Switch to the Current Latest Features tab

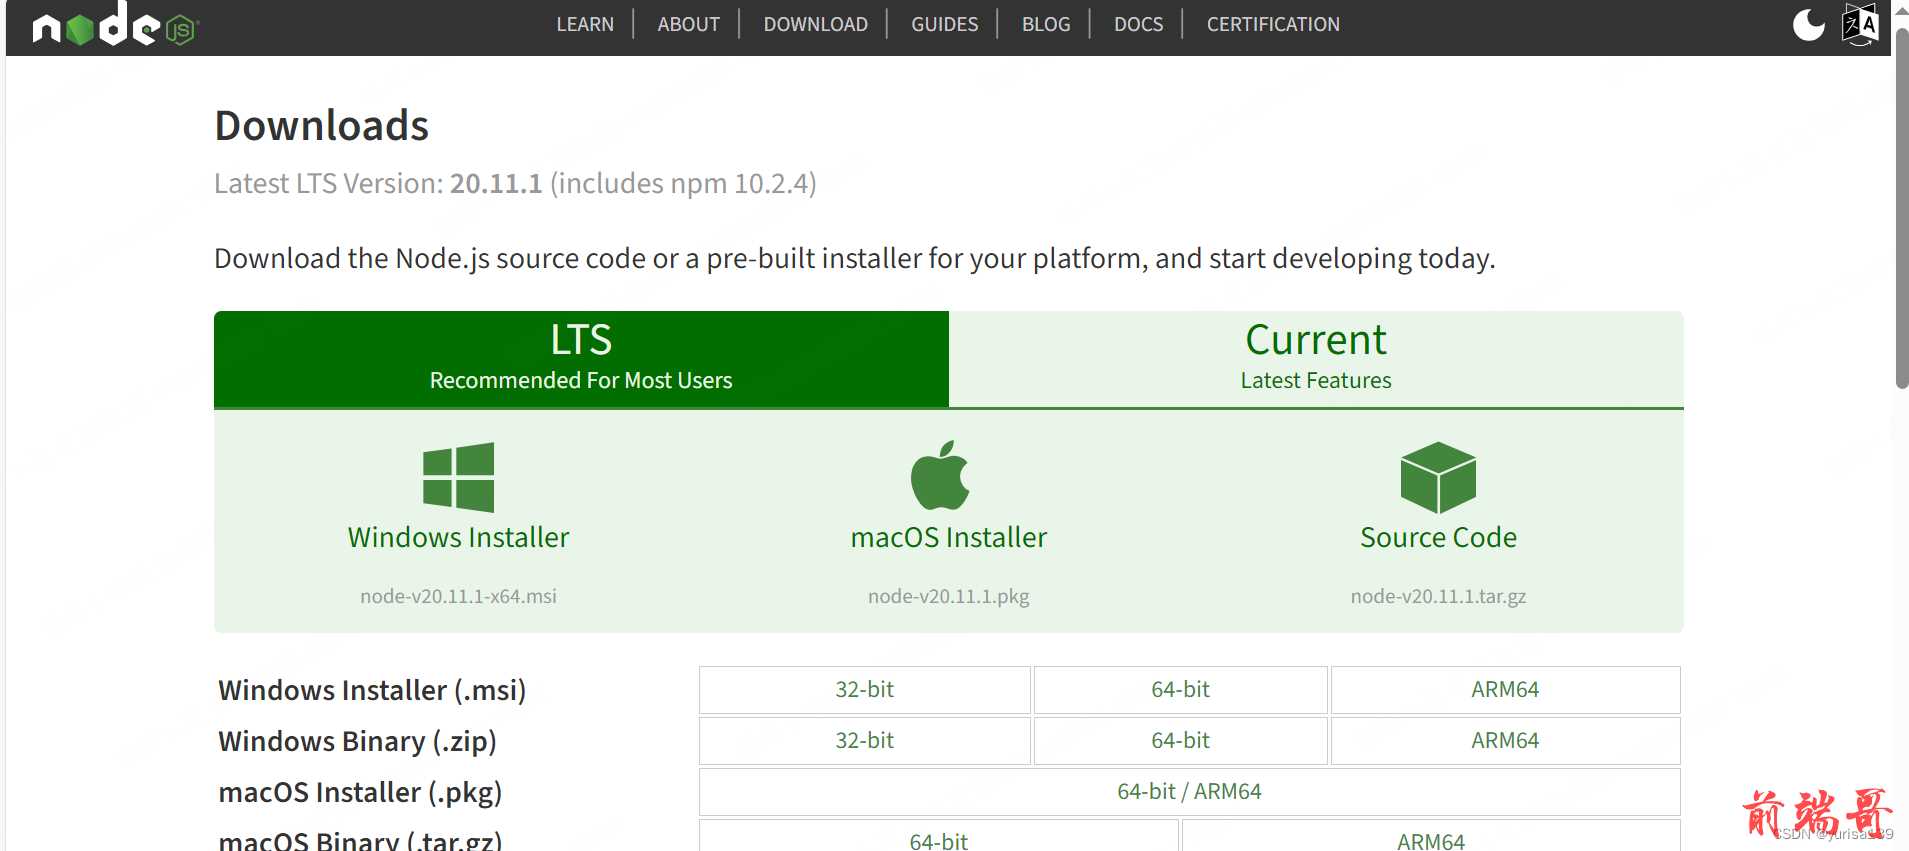point(1316,359)
